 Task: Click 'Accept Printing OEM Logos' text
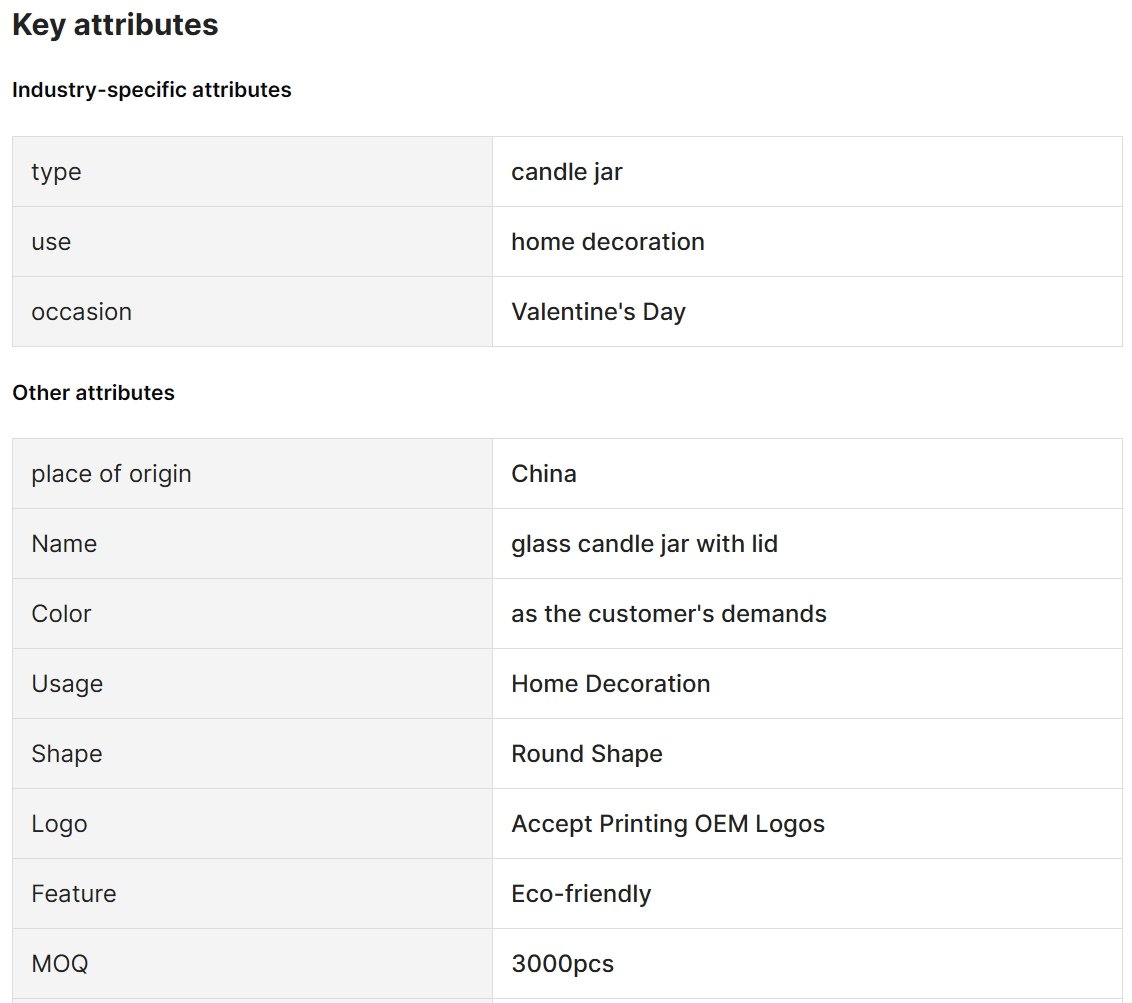pos(668,824)
